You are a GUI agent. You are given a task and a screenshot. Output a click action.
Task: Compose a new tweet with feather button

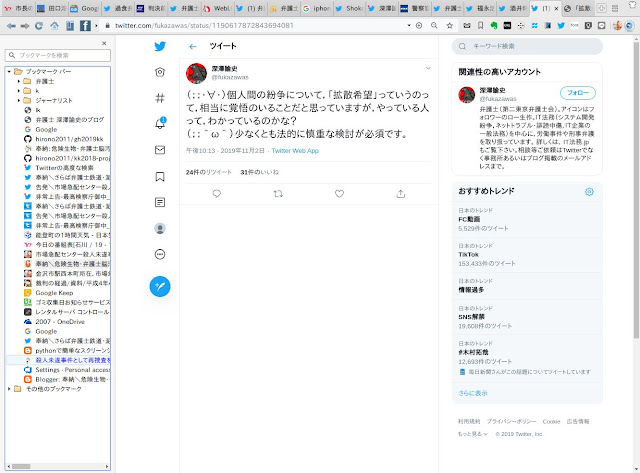pyautogui.click(x=160, y=286)
